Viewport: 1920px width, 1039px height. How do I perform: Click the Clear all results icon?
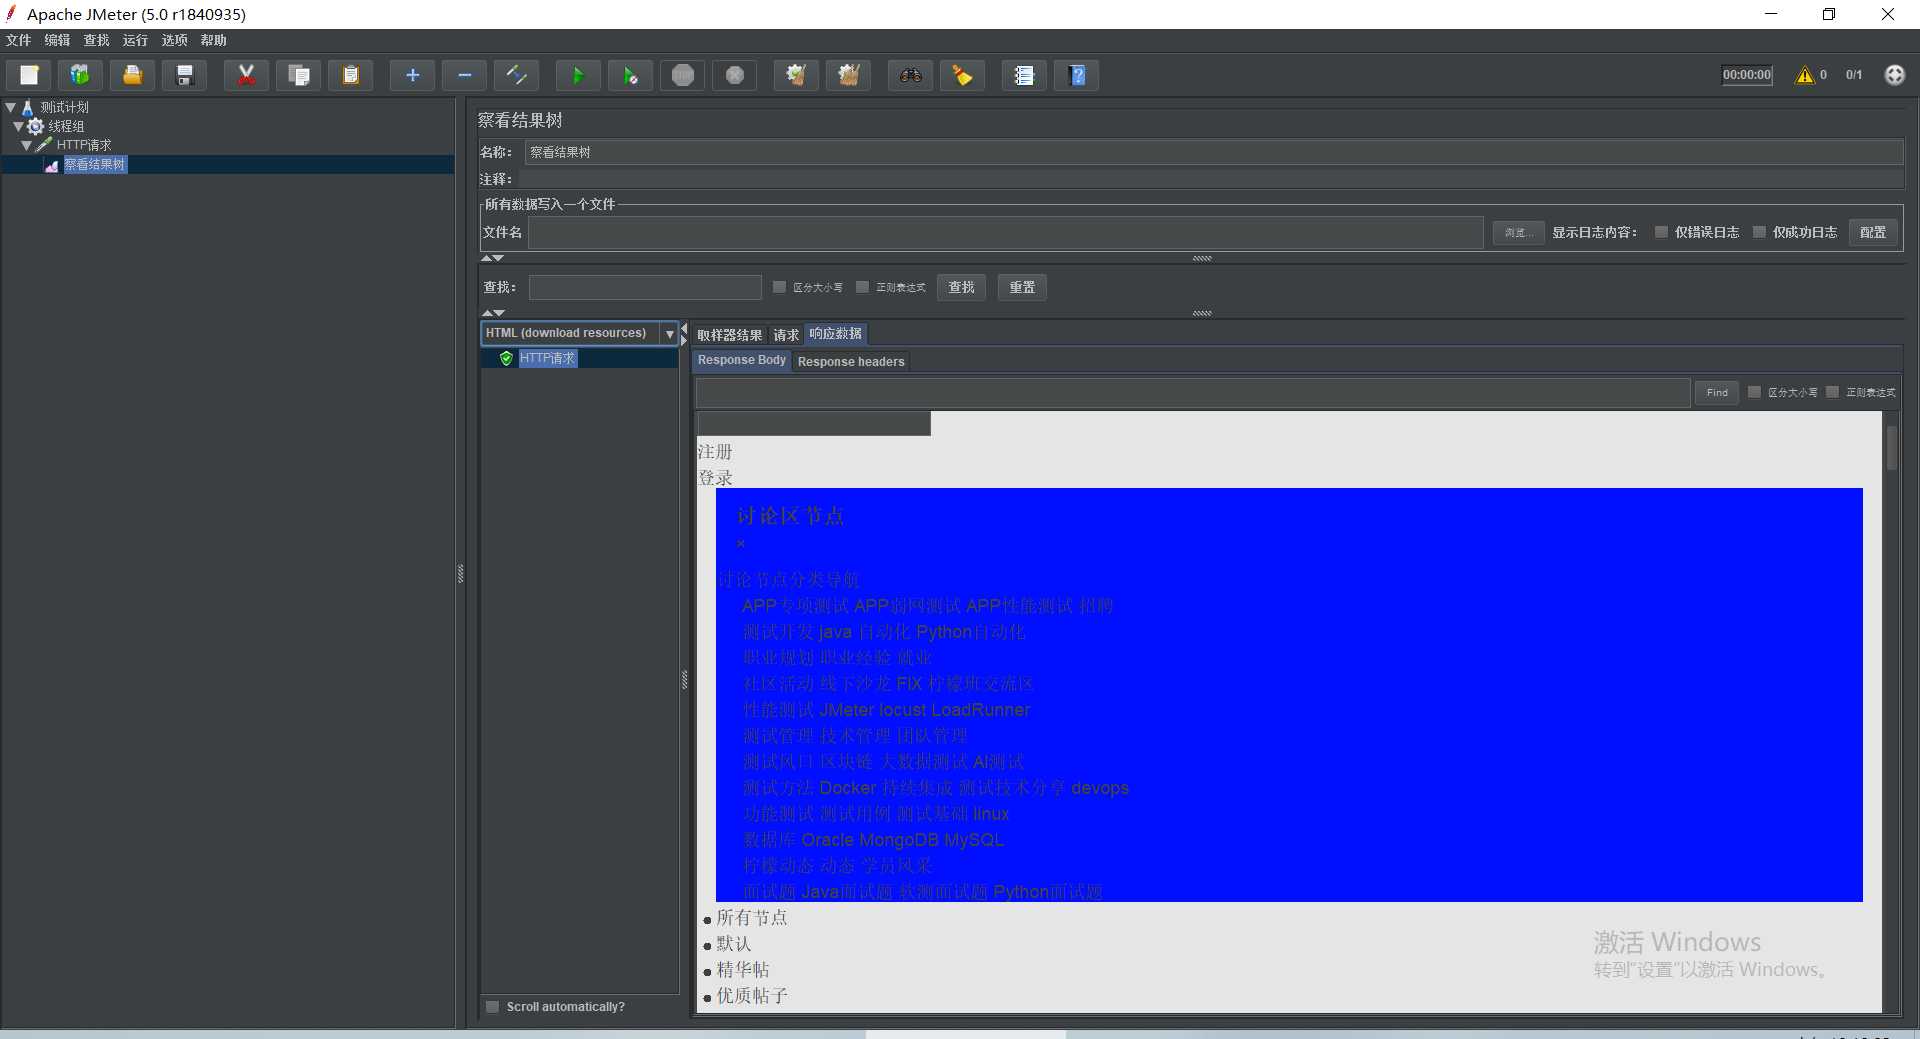[848, 75]
